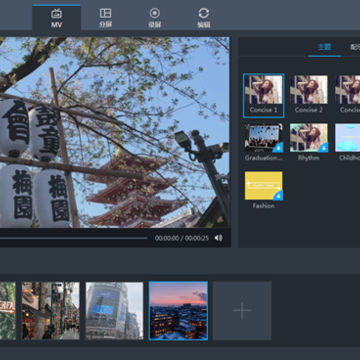The width and height of the screenshot is (360, 360).
Task: Select the 主题 theme tab
Action: [x=324, y=47]
